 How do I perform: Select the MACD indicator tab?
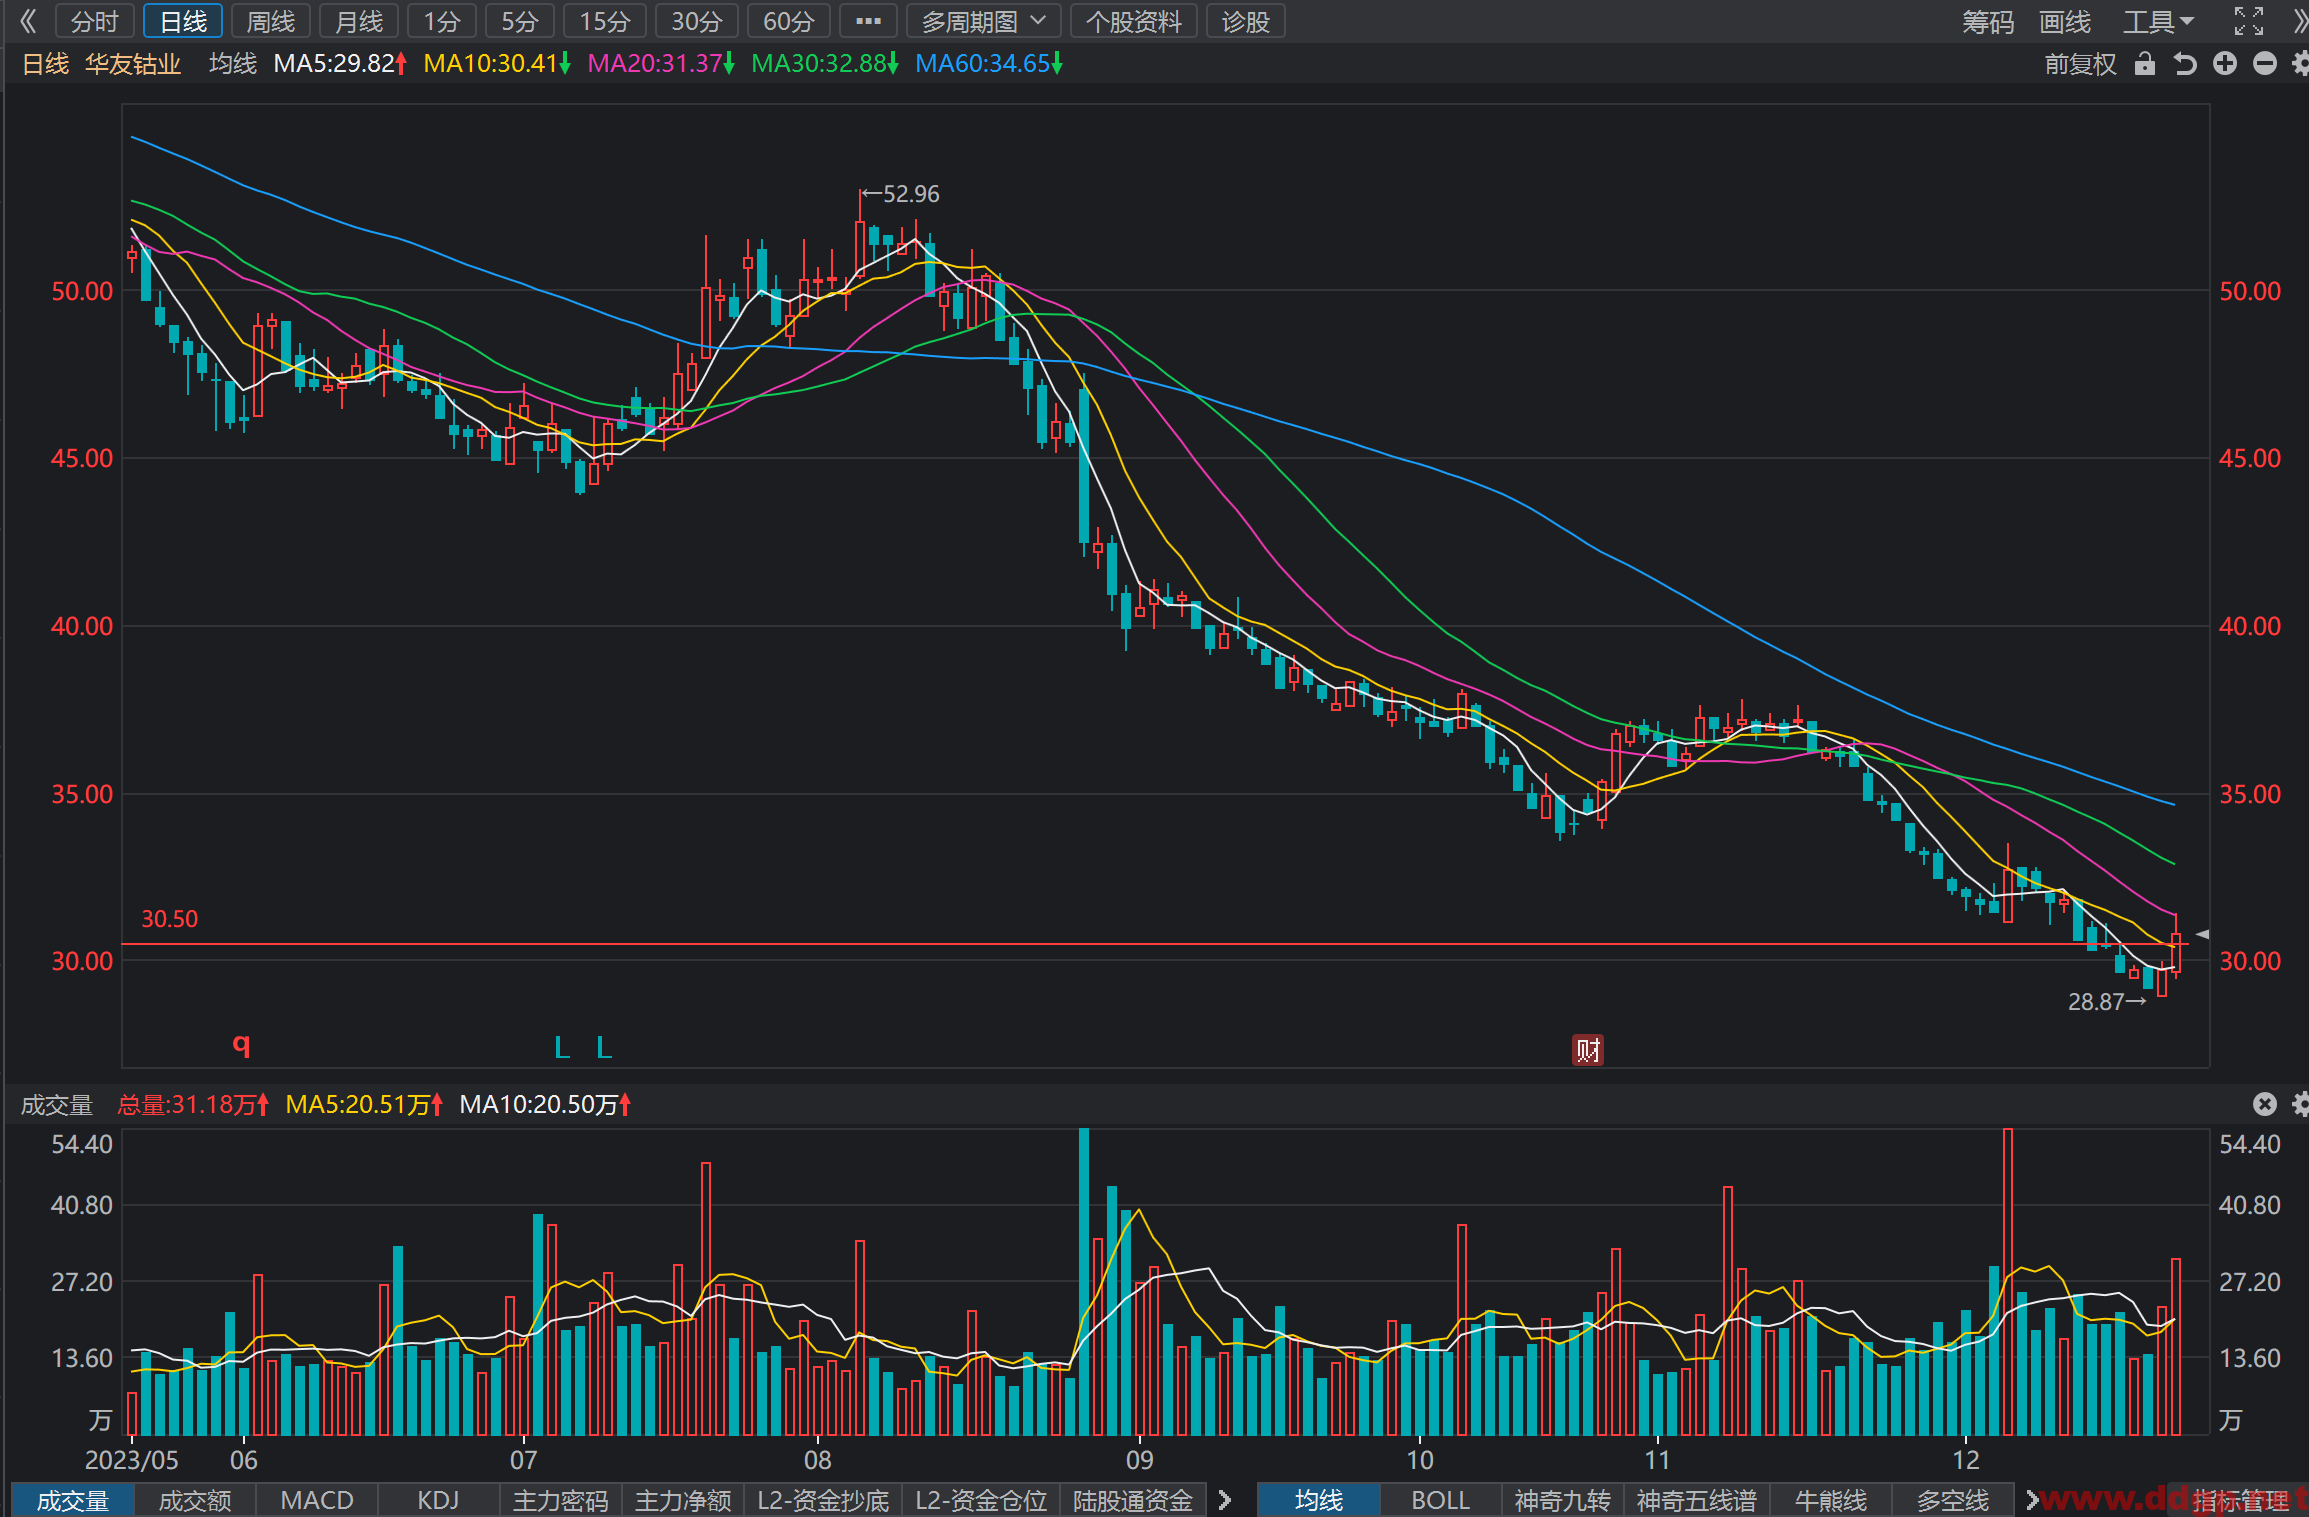click(317, 1500)
